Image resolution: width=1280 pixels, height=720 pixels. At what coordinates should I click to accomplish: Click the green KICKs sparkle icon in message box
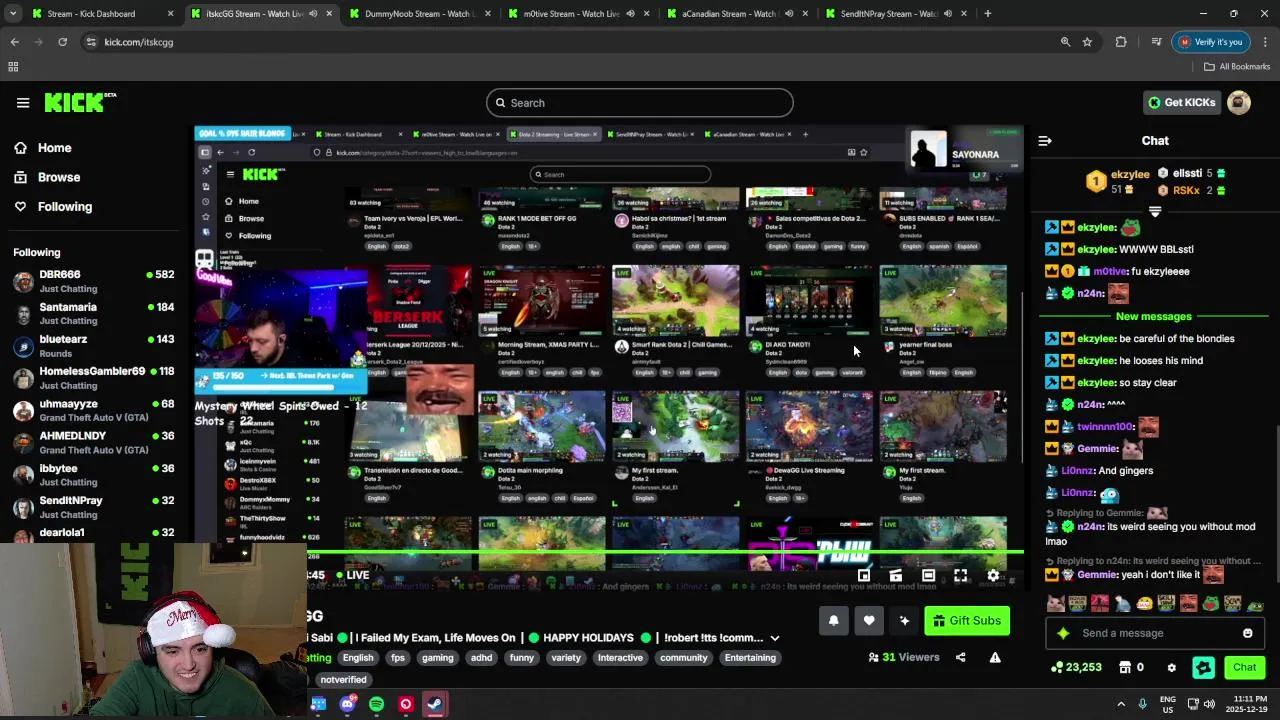click(x=1063, y=633)
